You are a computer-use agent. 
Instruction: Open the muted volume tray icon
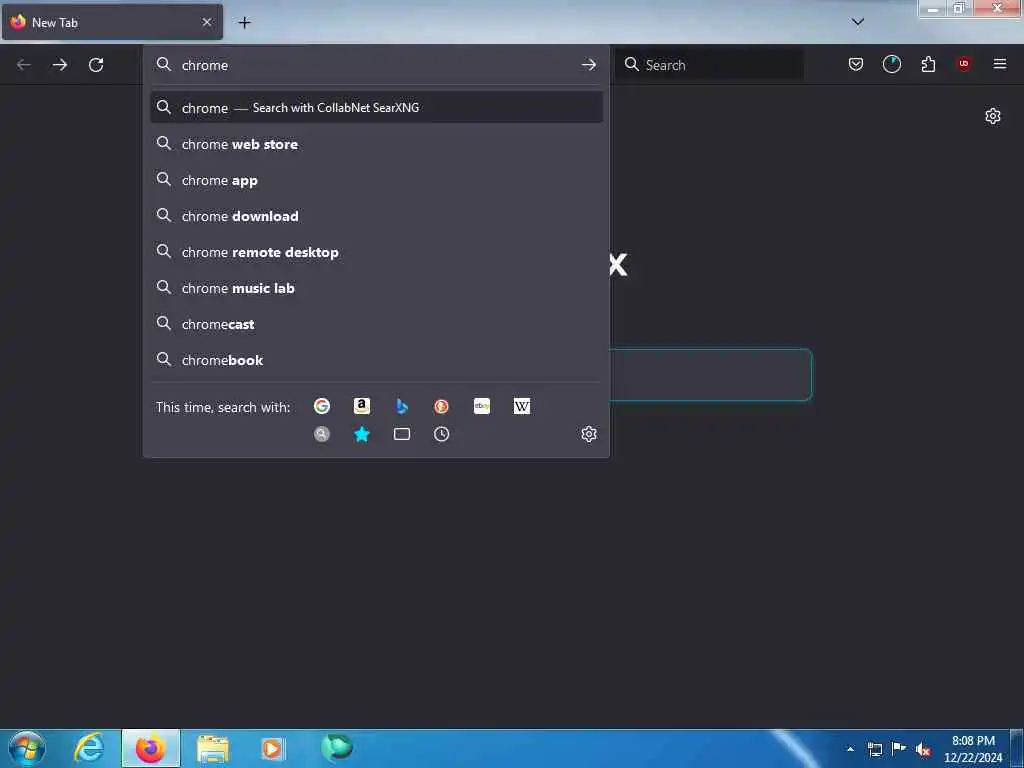pyautogui.click(x=923, y=749)
